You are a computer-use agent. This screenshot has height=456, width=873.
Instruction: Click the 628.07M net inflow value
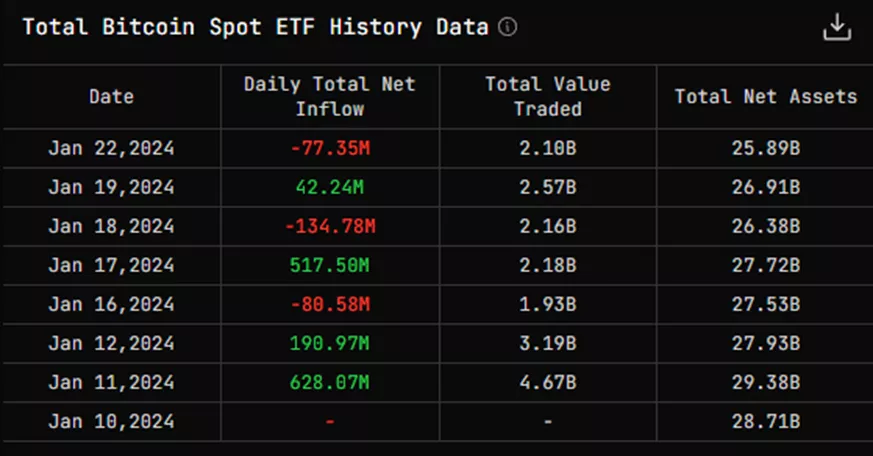330,383
